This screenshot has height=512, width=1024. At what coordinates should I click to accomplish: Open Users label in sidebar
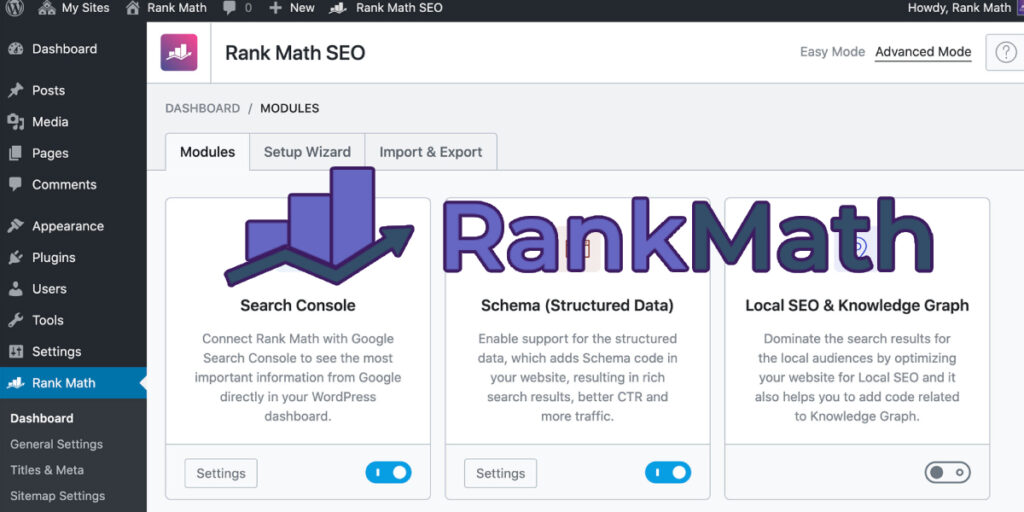[x=49, y=289]
